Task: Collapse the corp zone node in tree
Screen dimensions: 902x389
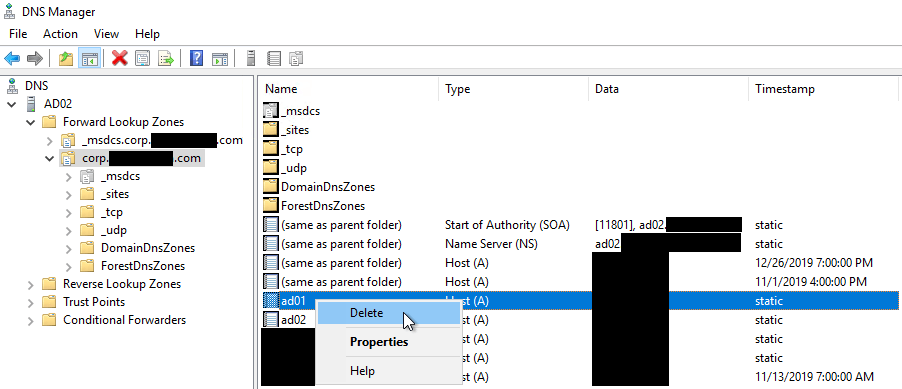Action: click(49, 158)
